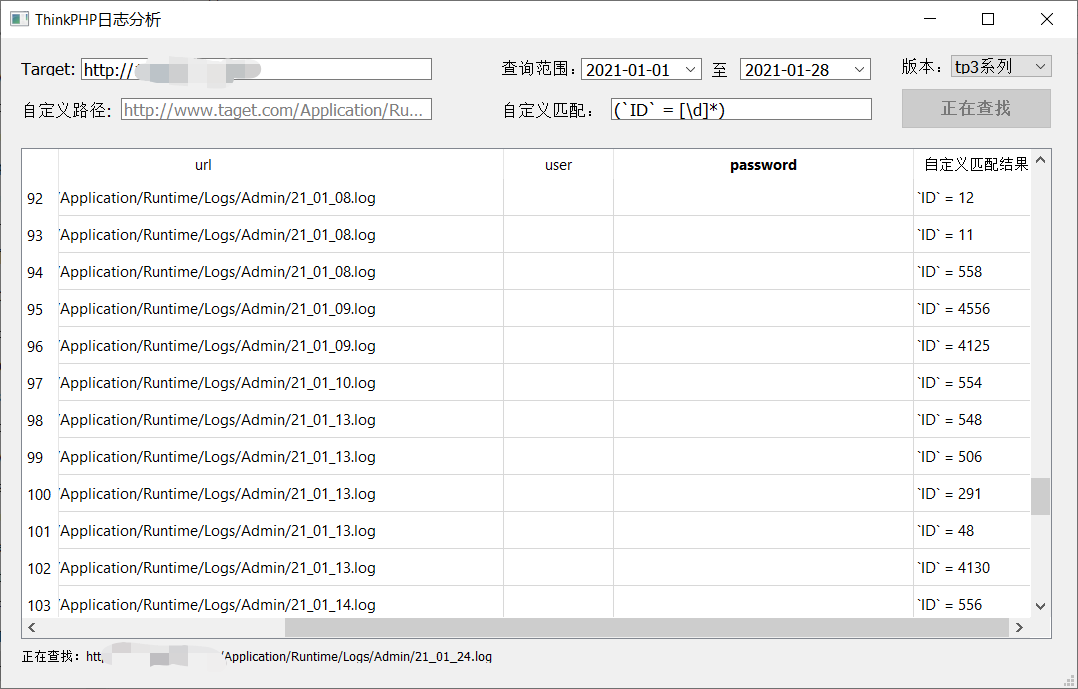Image resolution: width=1078 pixels, height=689 pixels.
Task: Click the result cell `ID` = 4556
Action: coord(972,309)
